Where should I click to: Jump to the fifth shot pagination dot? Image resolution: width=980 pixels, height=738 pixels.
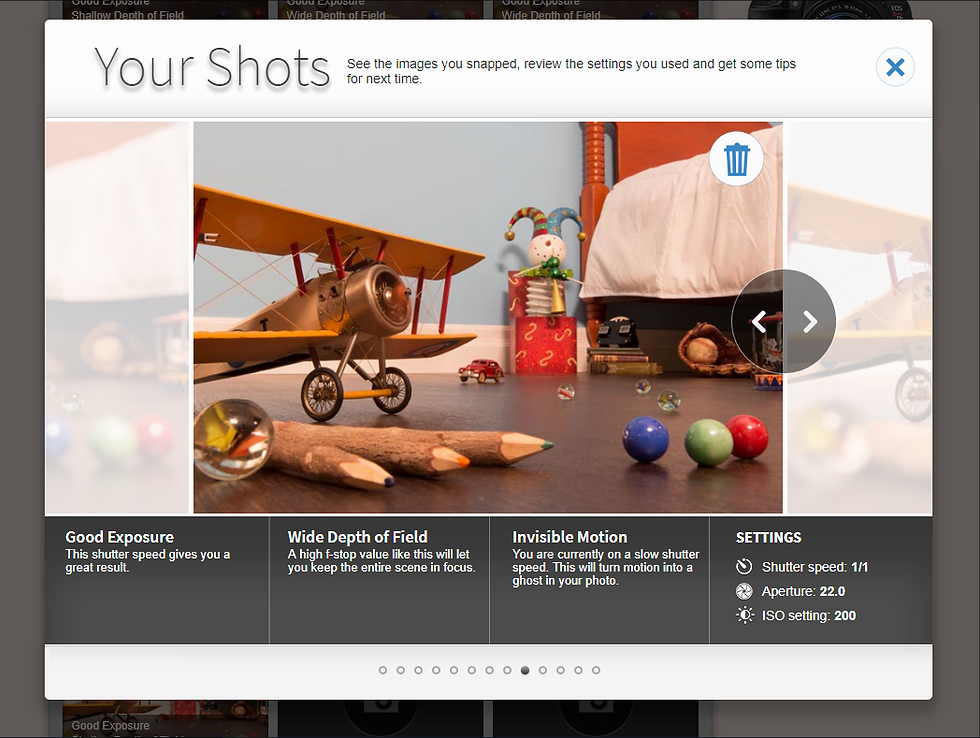click(x=454, y=670)
